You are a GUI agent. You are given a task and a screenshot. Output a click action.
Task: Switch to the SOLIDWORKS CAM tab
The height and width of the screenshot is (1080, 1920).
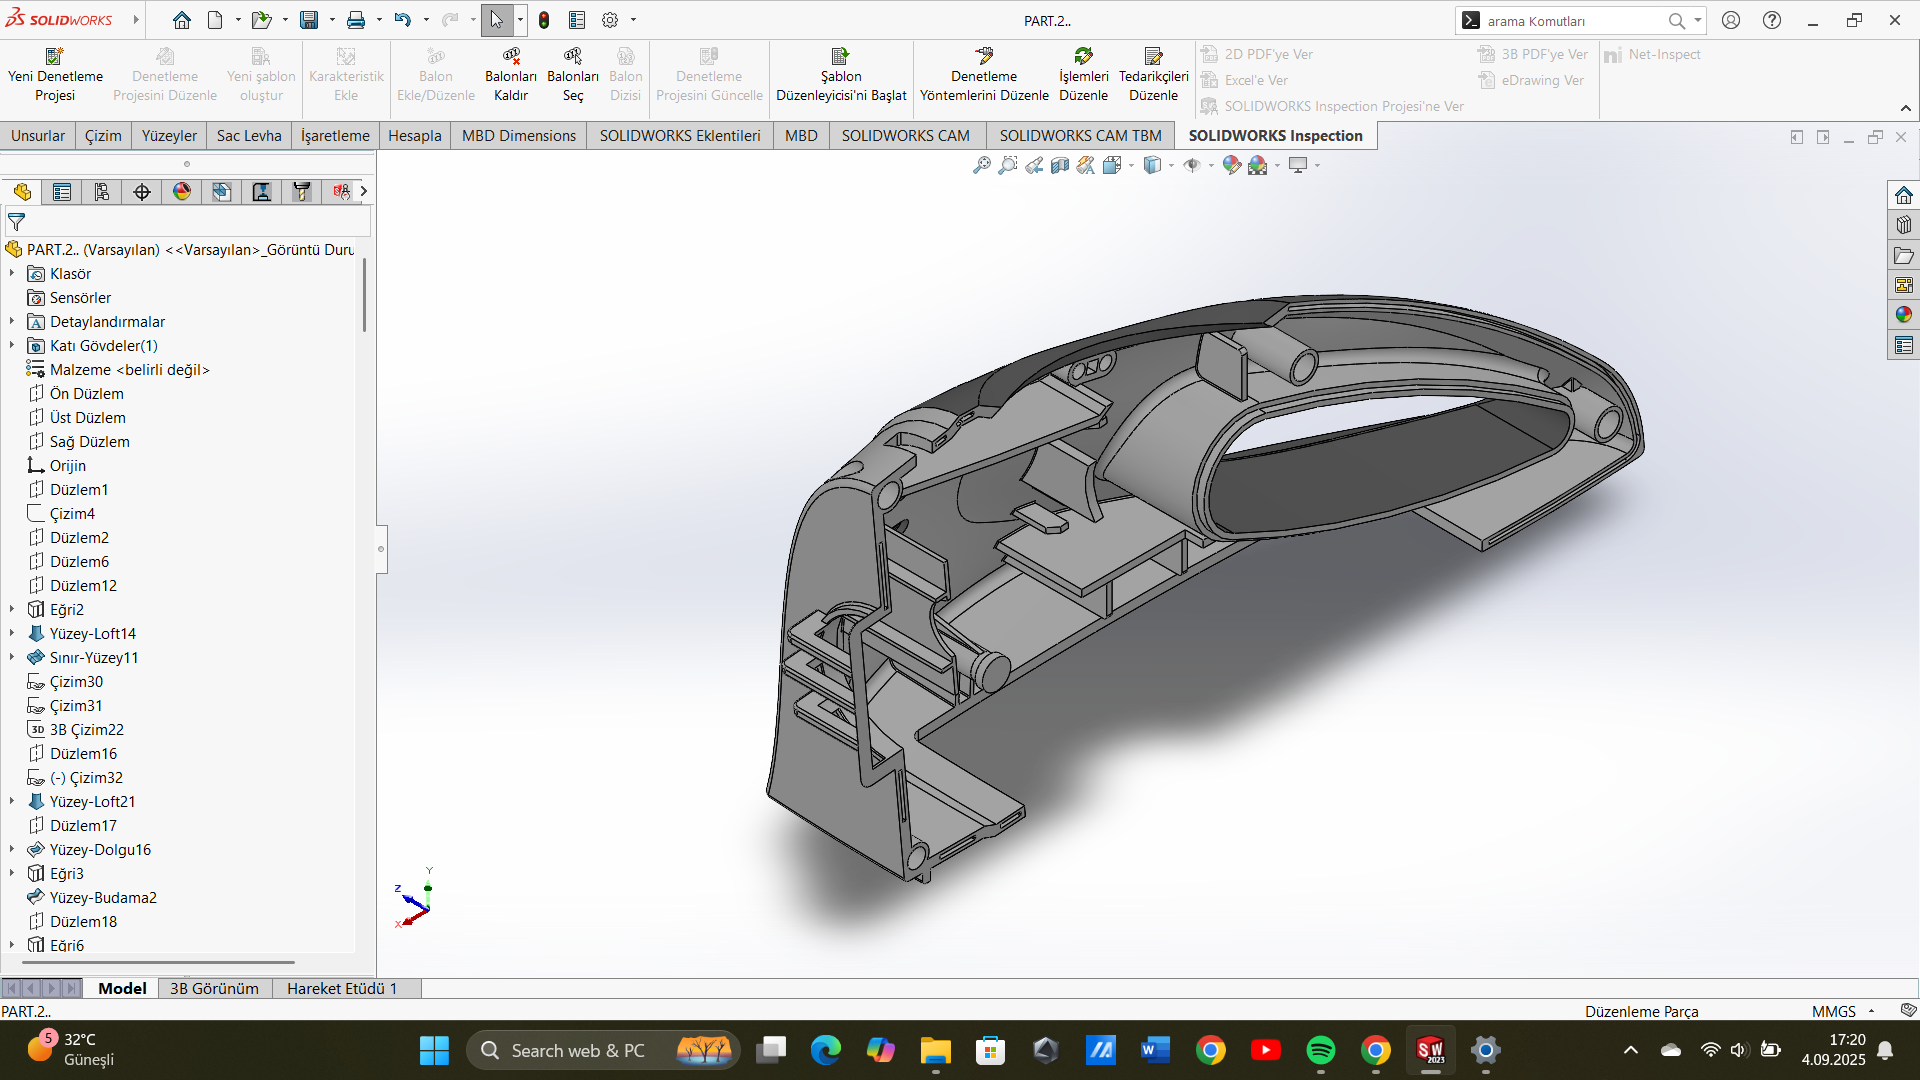tap(906, 136)
